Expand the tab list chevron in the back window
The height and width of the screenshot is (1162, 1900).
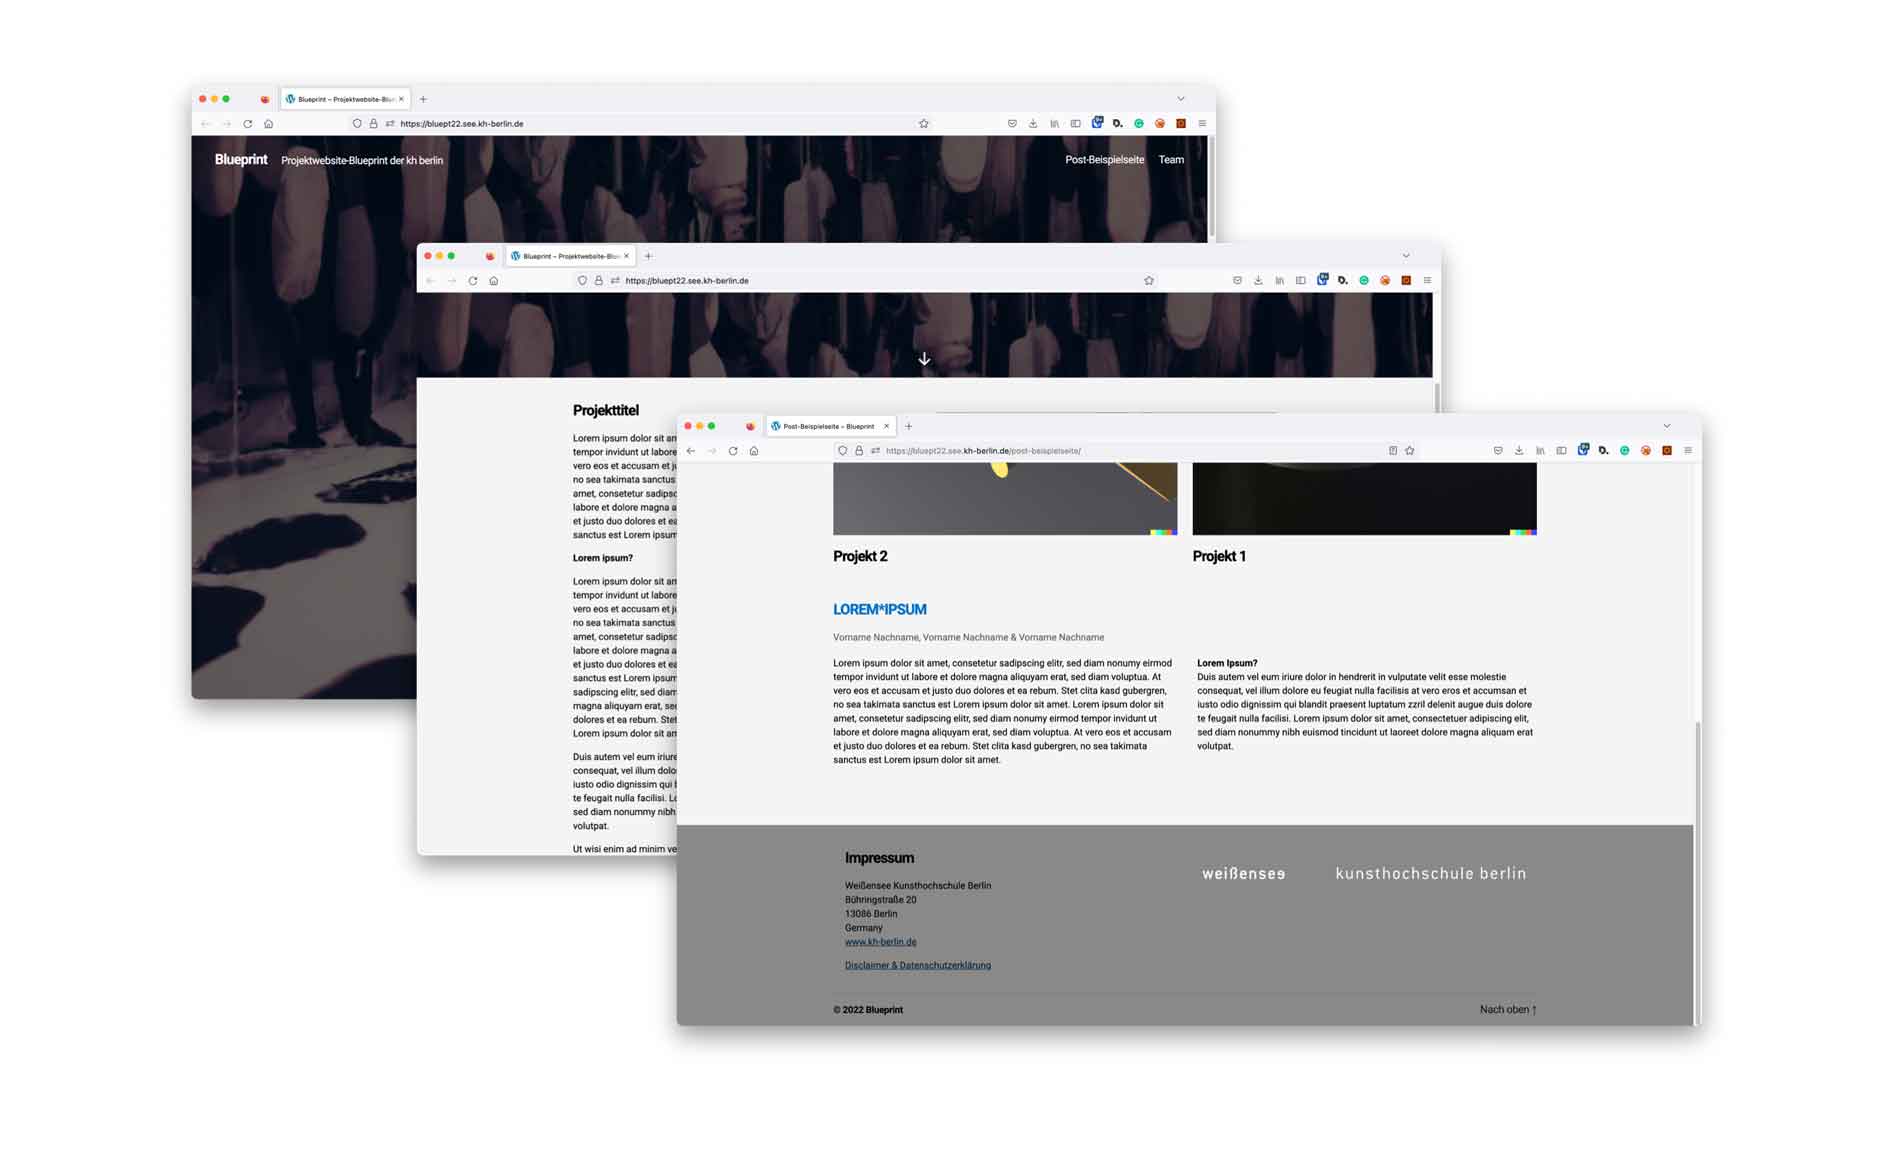coord(1181,99)
